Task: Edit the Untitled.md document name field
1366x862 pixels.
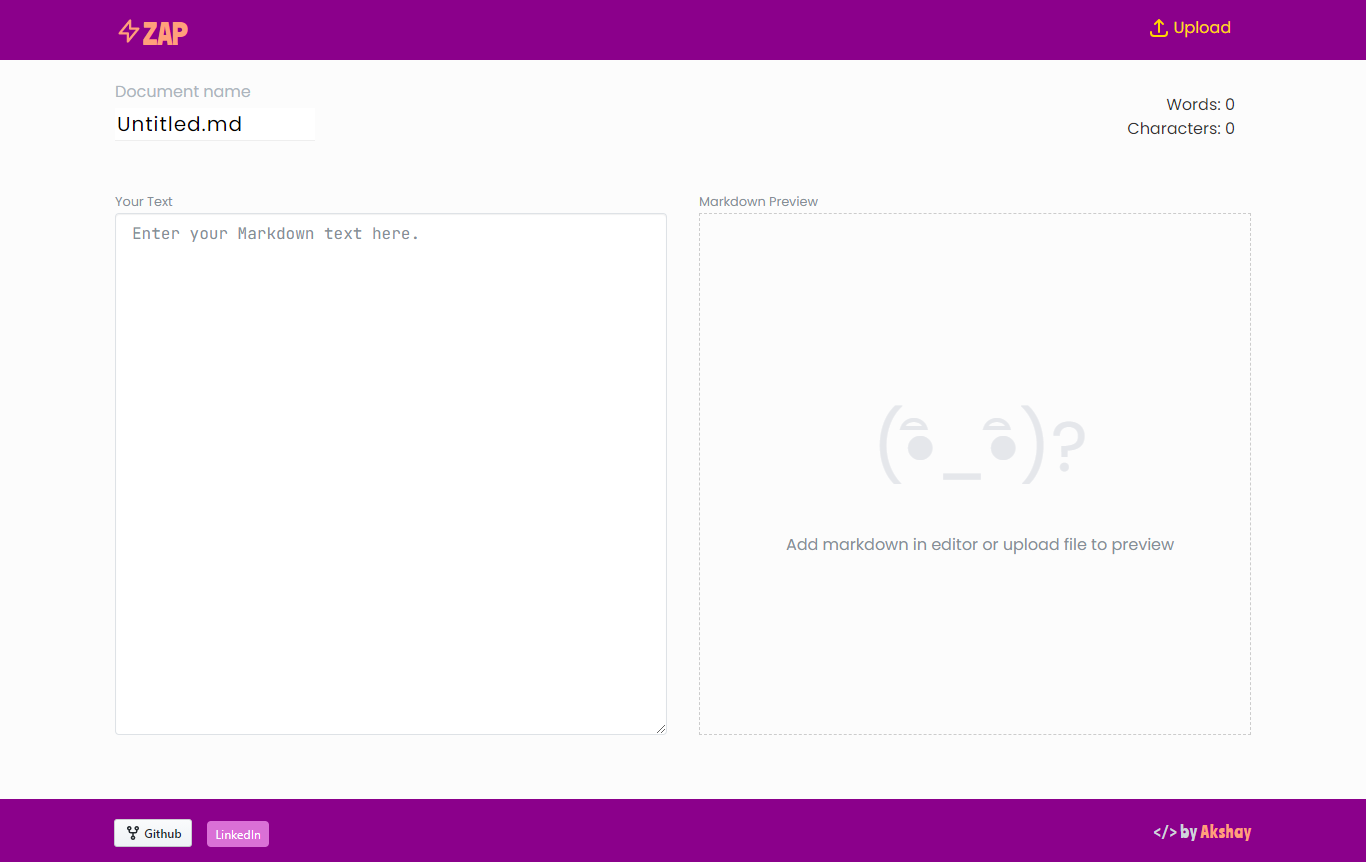Action: tap(215, 124)
